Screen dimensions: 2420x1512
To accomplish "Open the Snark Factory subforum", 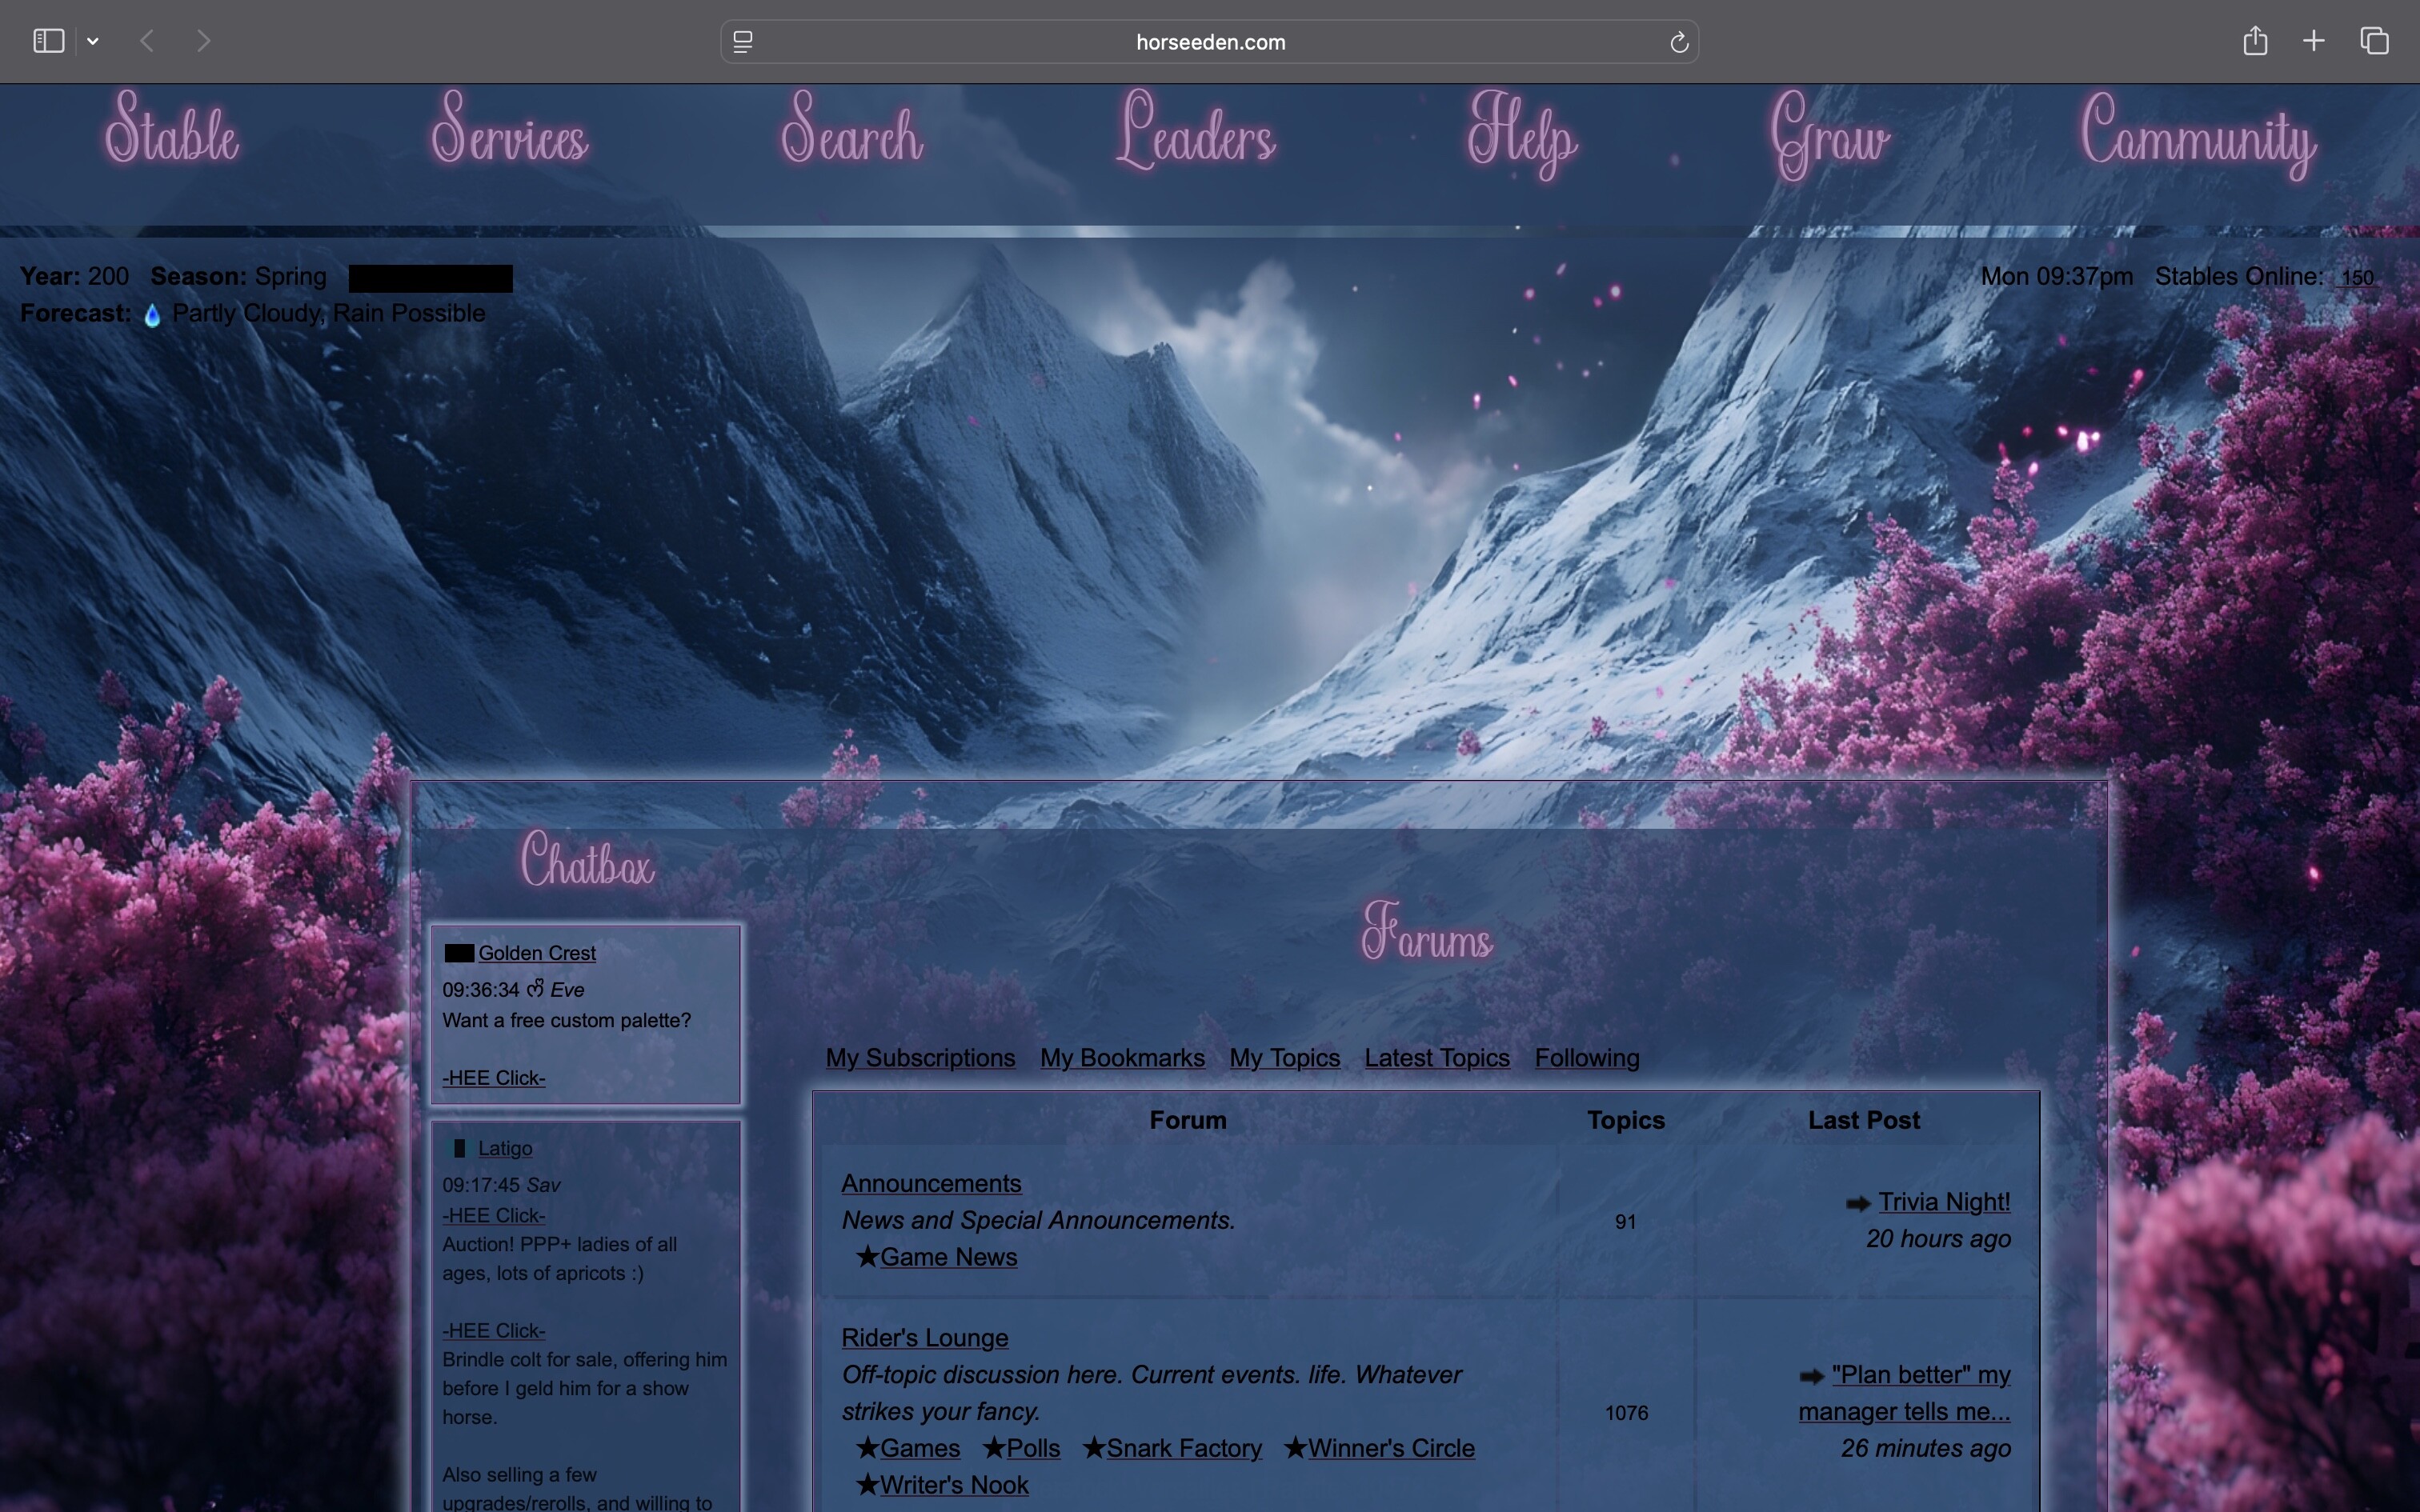I will click(1184, 1448).
